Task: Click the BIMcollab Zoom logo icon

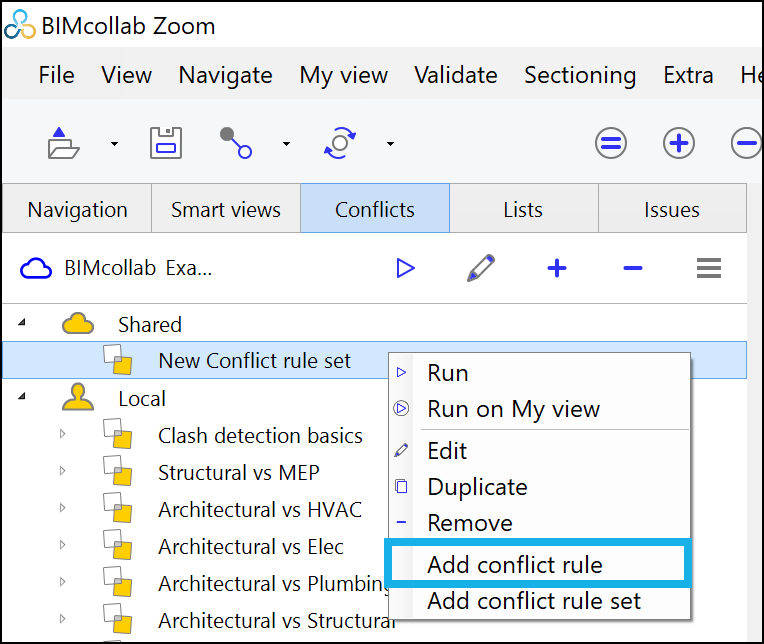Action: pos(19,24)
